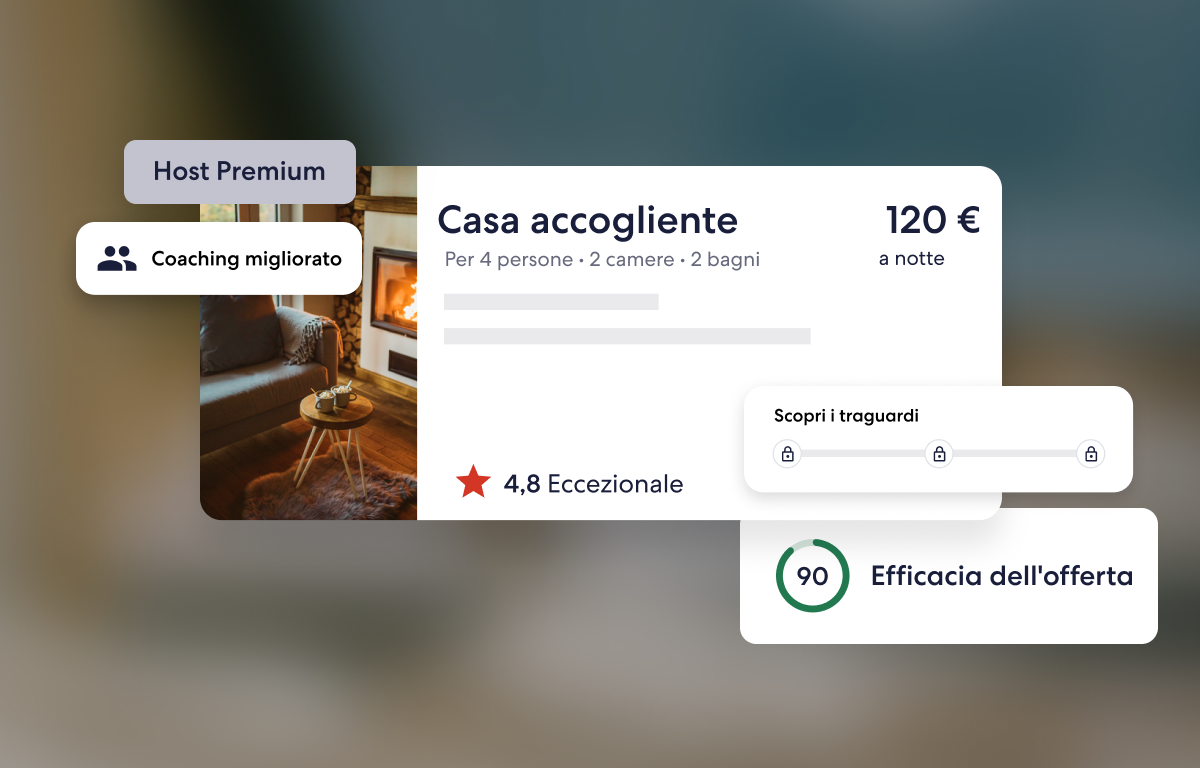The height and width of the screenshot is (768, 1200).
Task: Click the Host Premium badge
Action: [240, 172]
